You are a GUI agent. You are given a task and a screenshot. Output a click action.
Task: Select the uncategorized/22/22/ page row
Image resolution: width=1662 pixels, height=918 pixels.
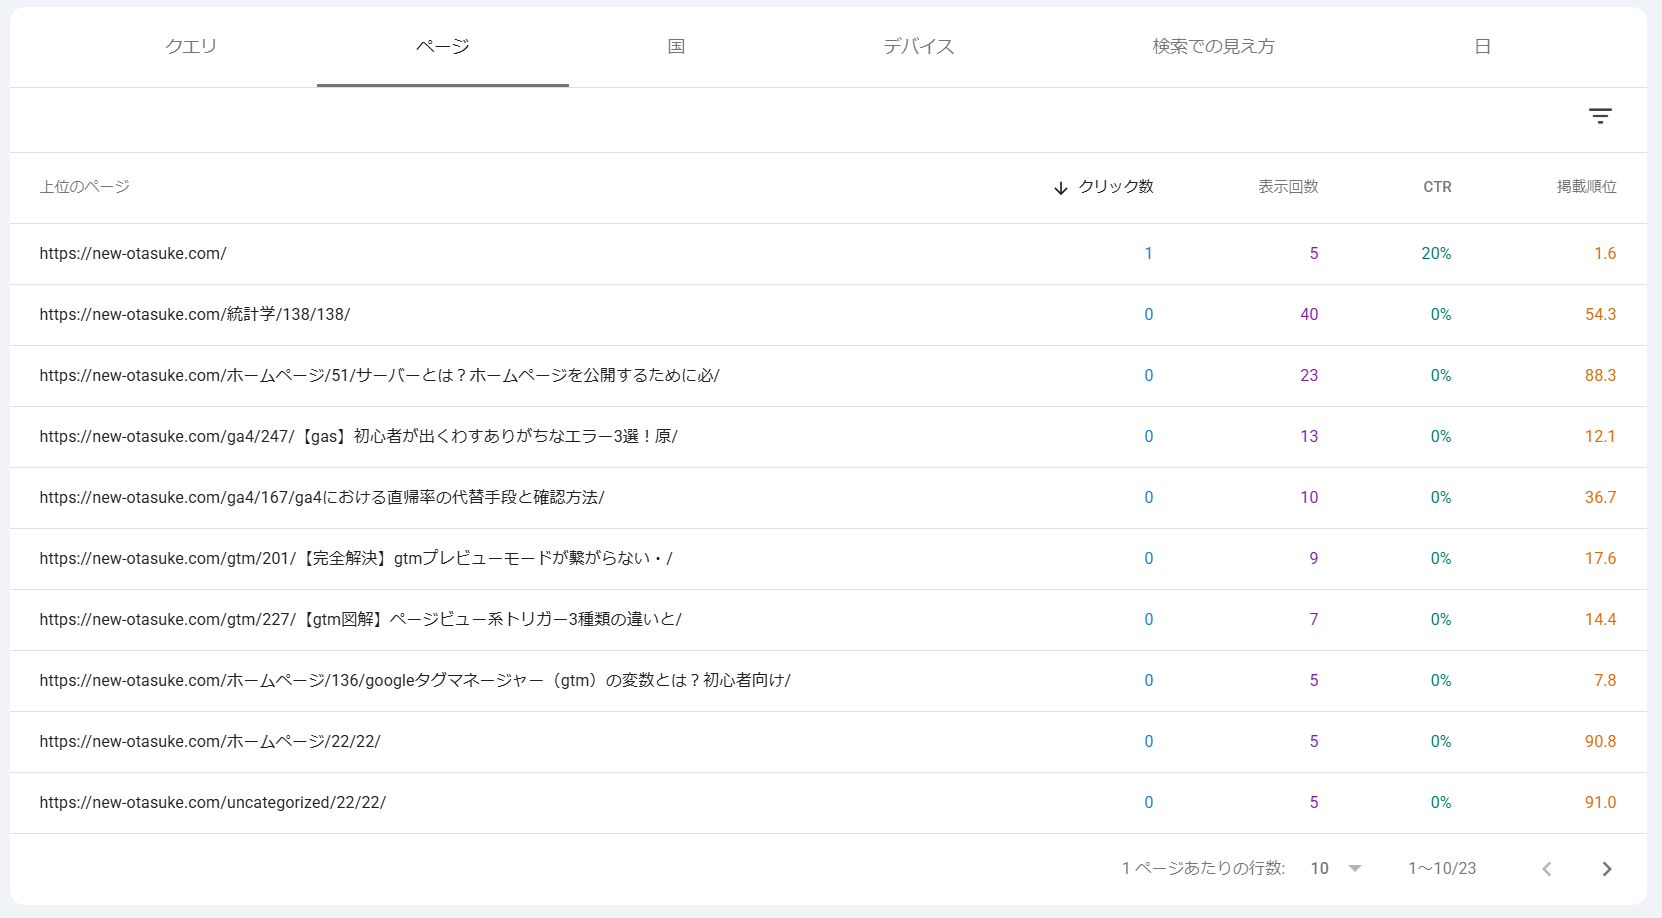click(828, 803)
